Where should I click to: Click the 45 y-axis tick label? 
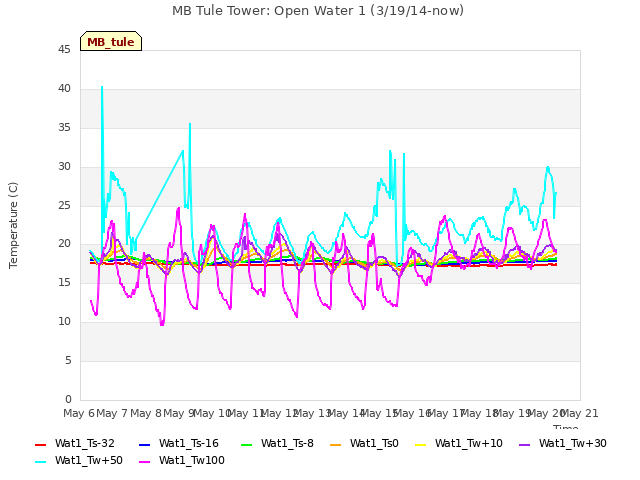64,50
